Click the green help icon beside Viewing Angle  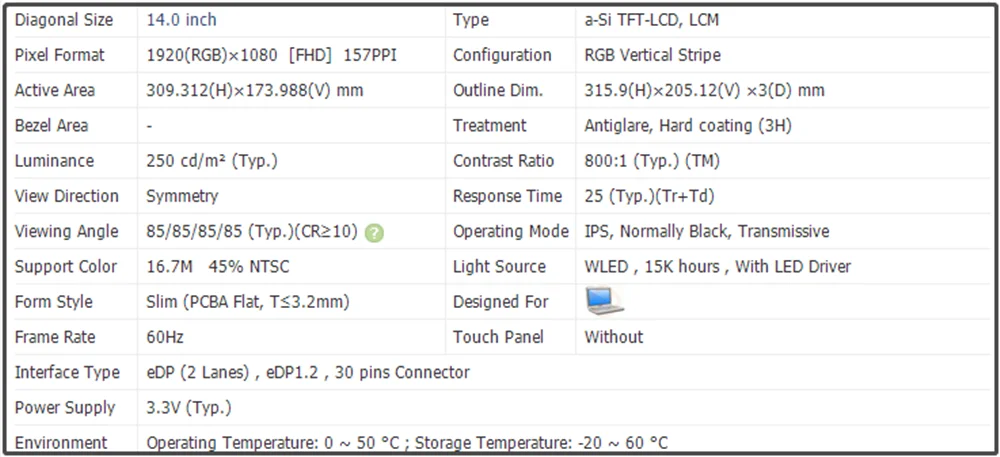(374, 232)
